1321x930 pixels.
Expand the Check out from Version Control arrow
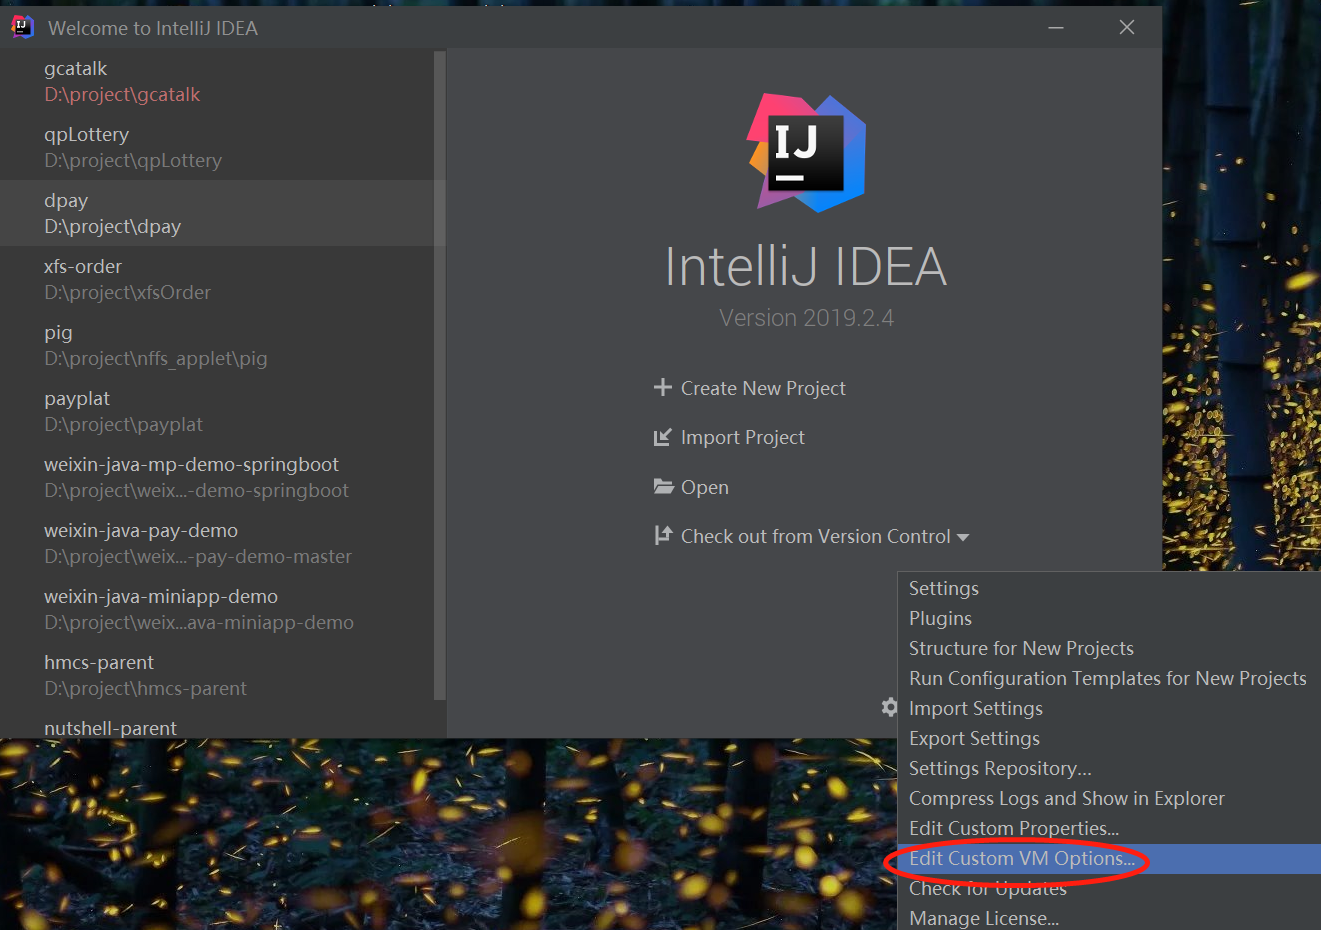(x=963, y=537)
